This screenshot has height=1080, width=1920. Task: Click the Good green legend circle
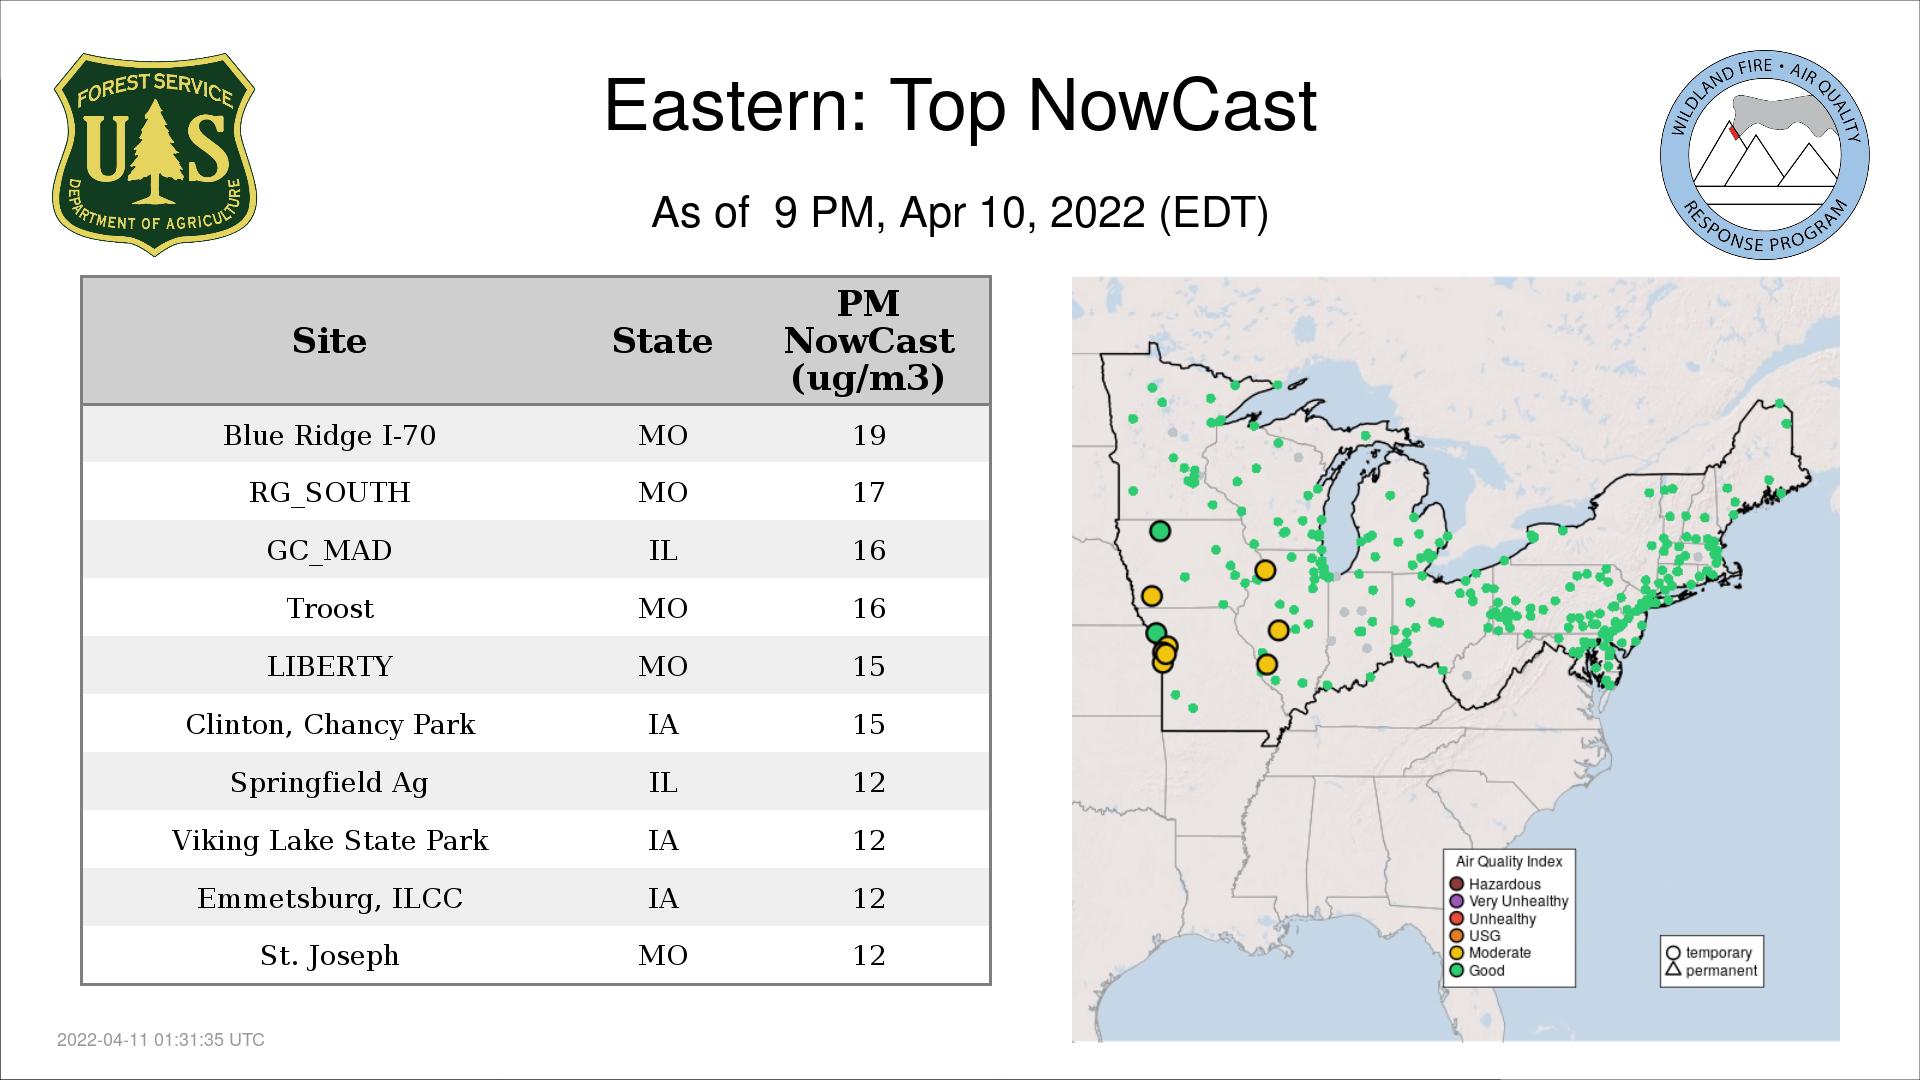click(x=1457, y=970)
